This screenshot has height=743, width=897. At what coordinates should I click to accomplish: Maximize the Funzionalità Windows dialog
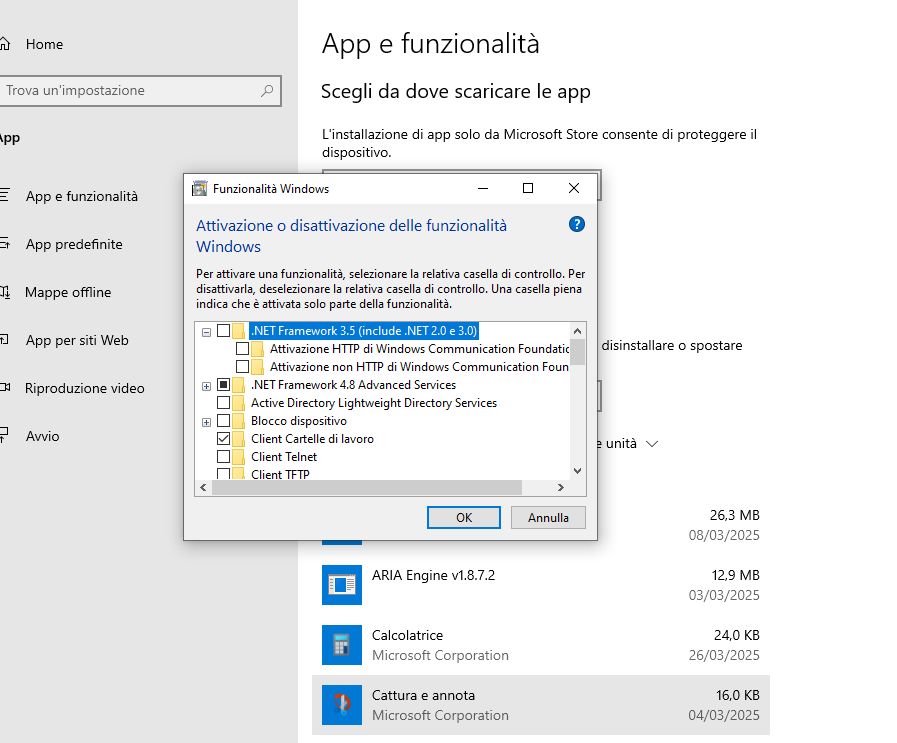528,188
